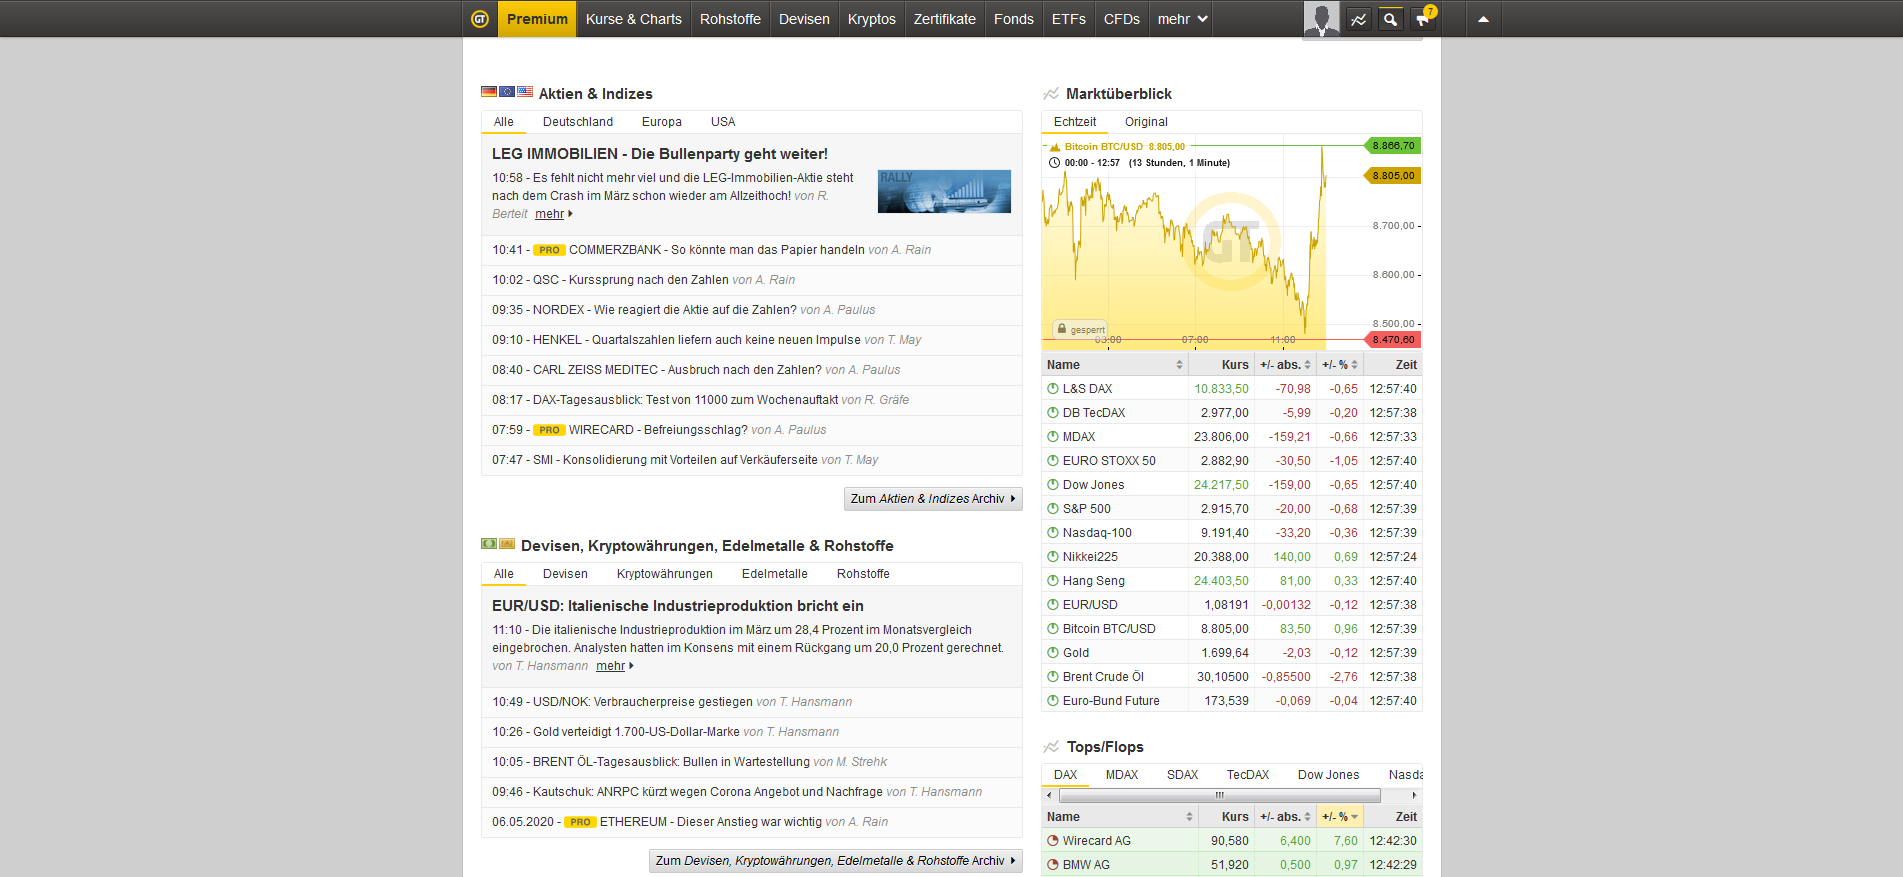Sort Marktüberblick table by +/- %
This screenshot has height=877, width=1903.
coord(1340,365)
